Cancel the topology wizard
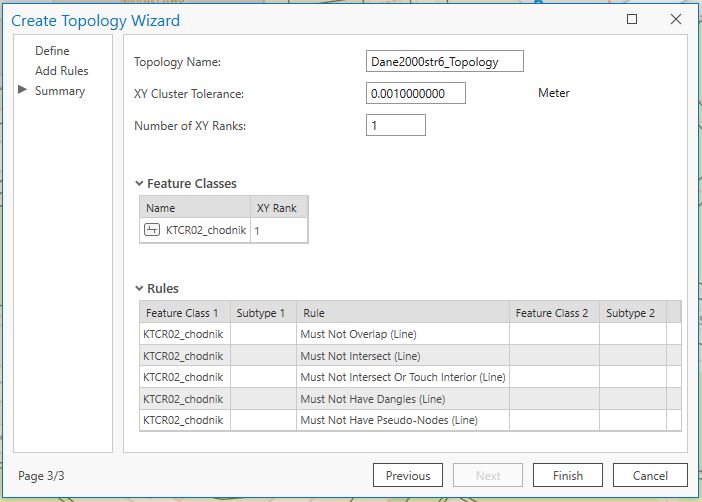Viewport: 702px width, 502px height. 650,475
